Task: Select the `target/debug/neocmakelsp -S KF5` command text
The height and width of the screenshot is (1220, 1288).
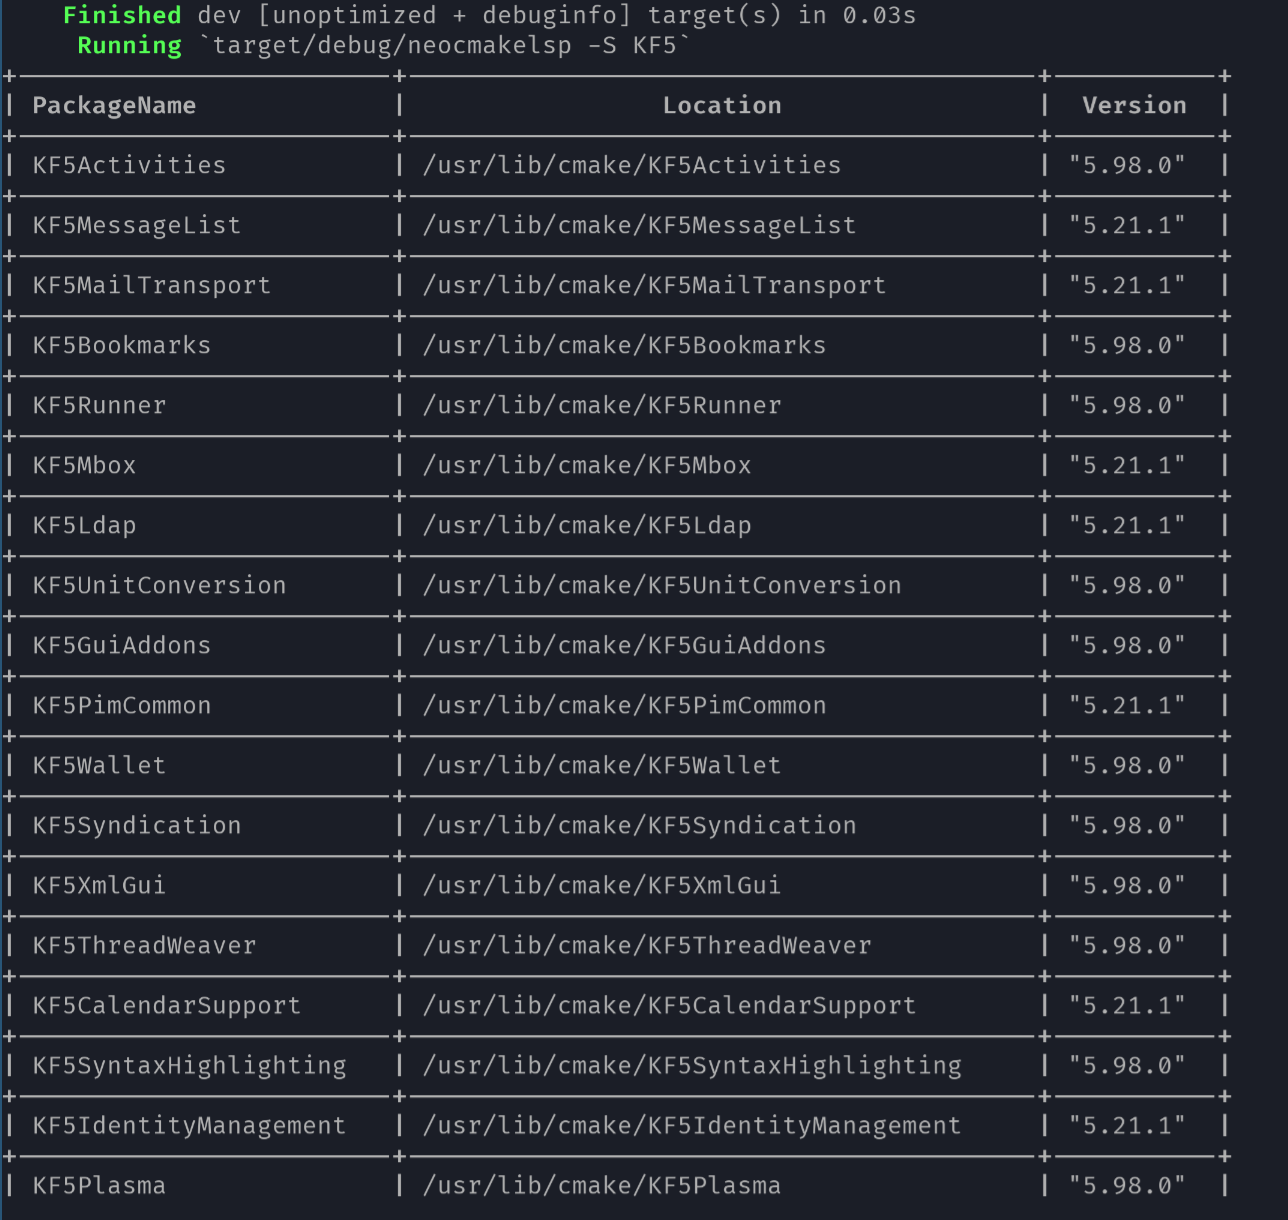Action: tap(444, 46)
